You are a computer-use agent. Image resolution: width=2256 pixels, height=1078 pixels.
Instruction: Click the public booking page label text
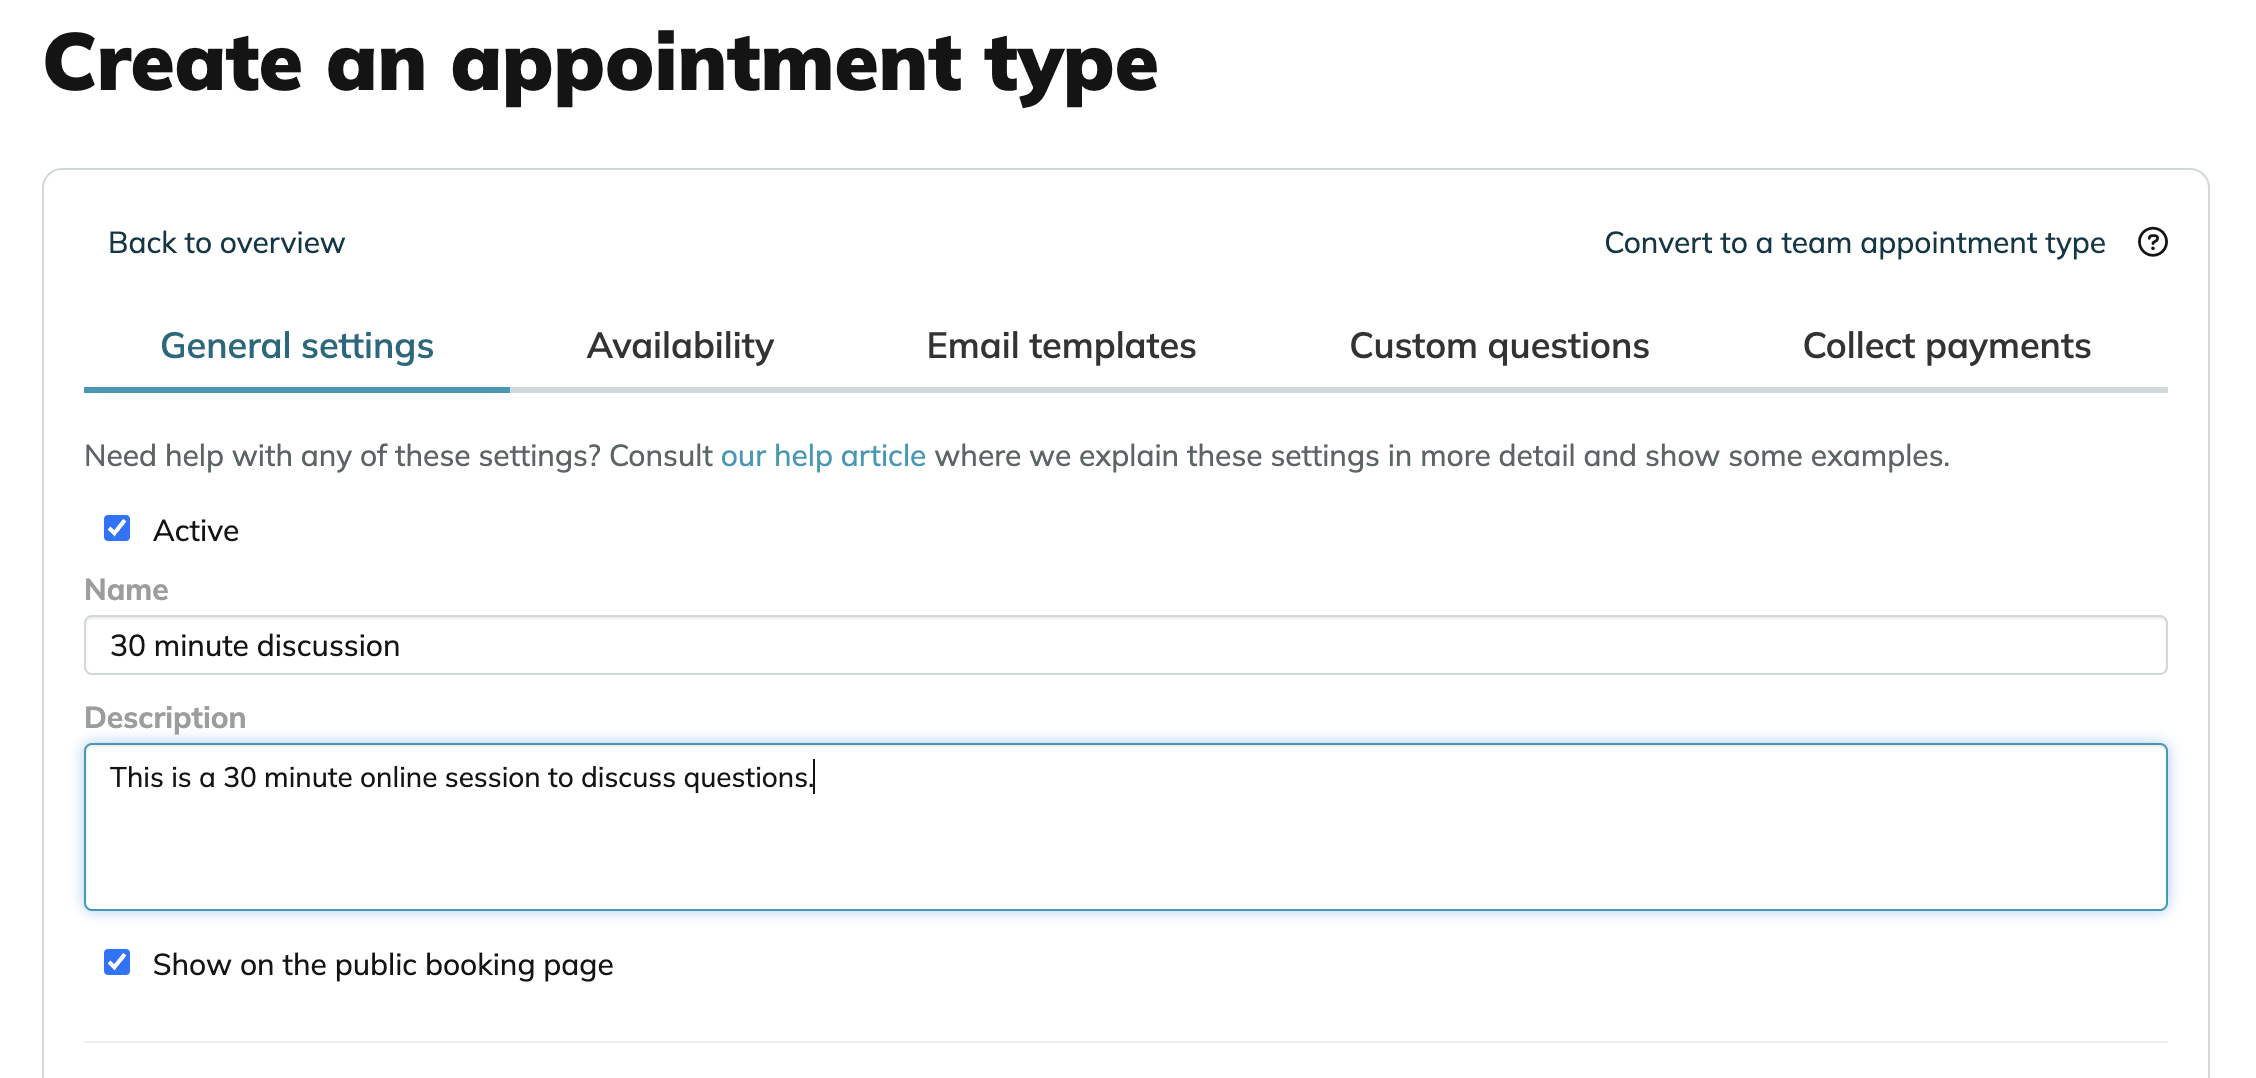tap(383, 965)
